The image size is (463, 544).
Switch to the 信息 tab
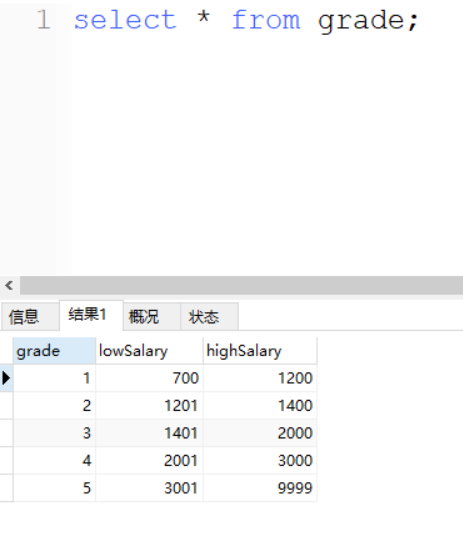point(30,317)
